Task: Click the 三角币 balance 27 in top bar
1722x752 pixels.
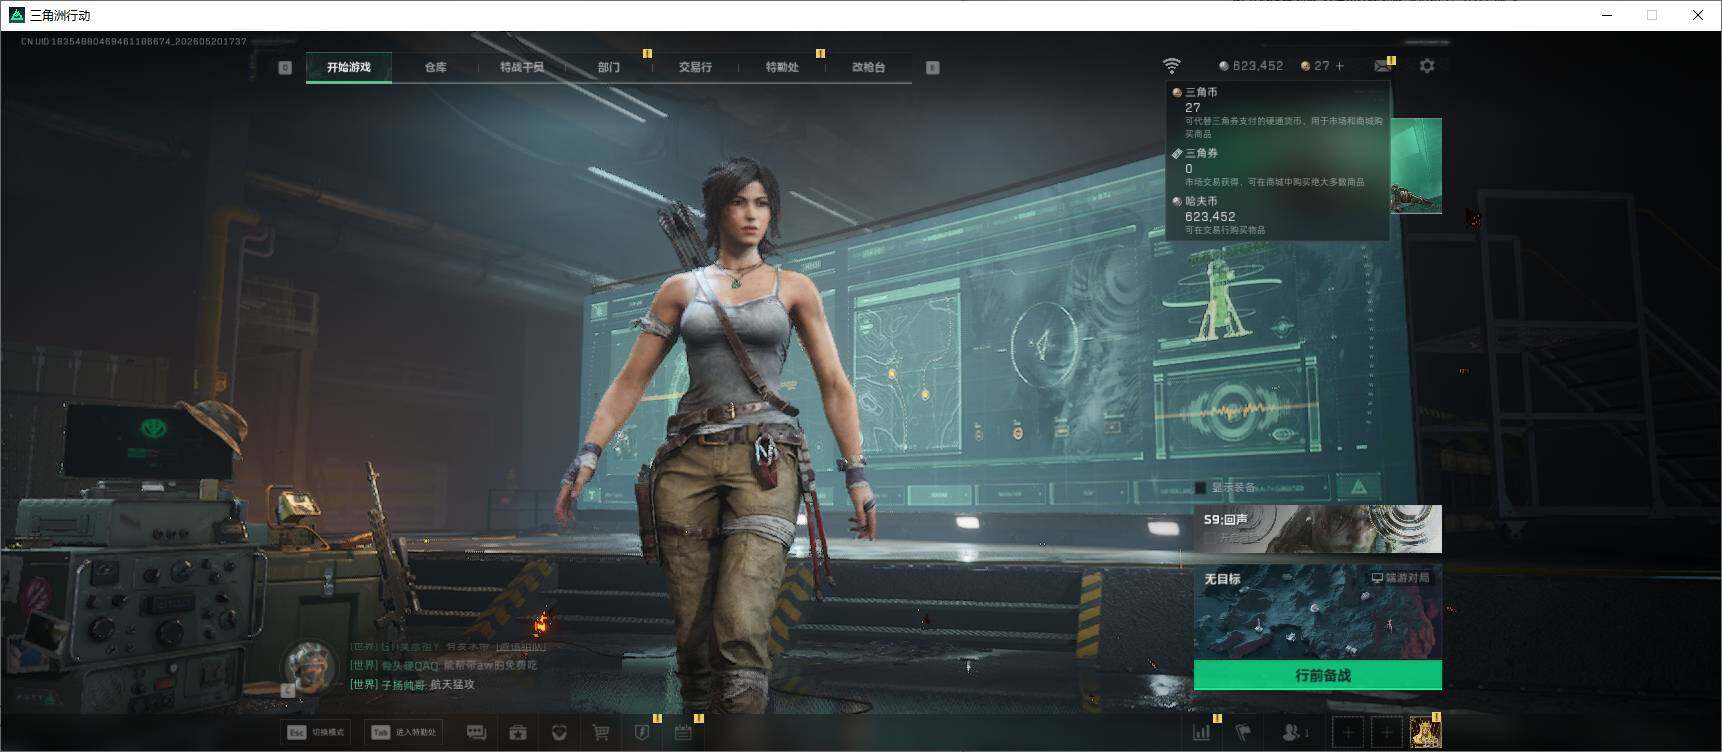Action: click(x=1315, y=66)
